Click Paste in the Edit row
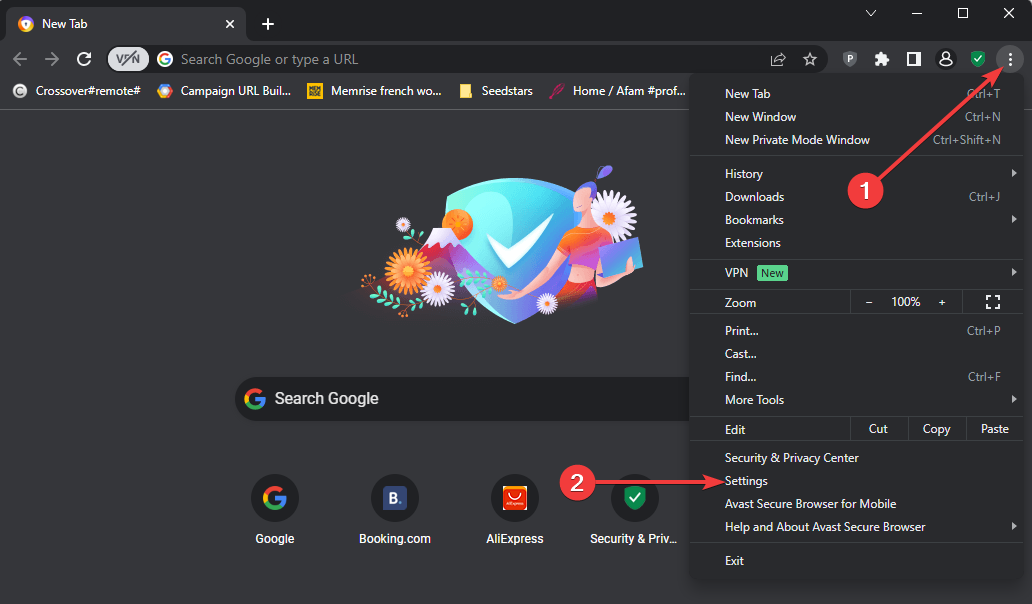The width and height of the screenshot is (1032, 604). coord(994,429)
